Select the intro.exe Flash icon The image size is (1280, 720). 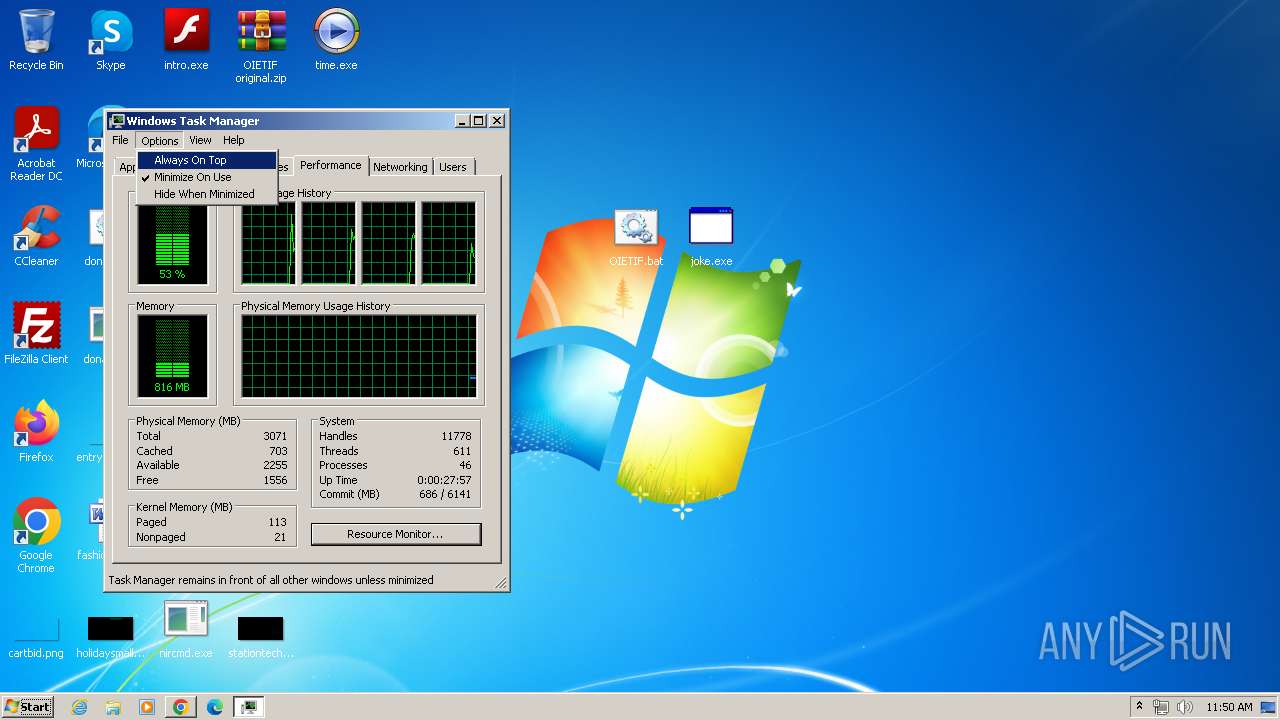coord(186,40)
